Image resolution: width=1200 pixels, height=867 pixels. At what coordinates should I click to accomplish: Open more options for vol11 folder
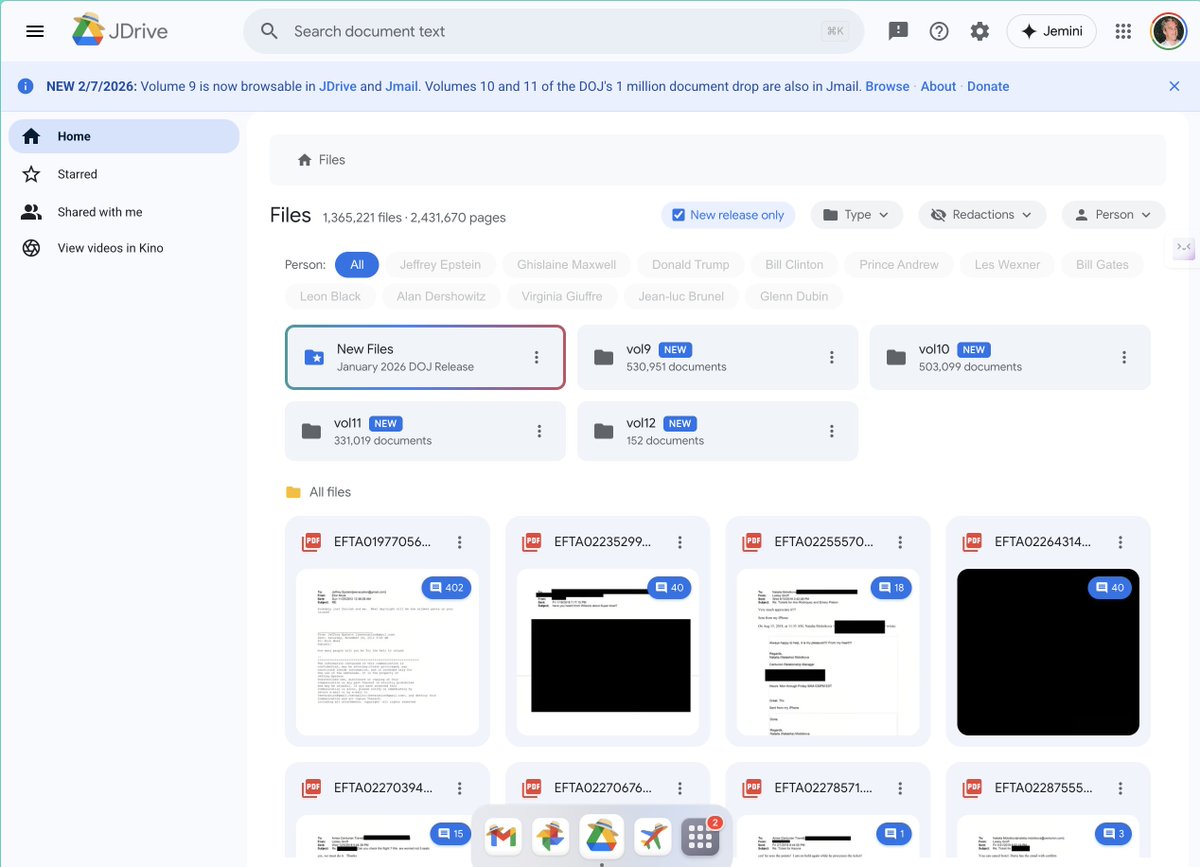click(539, 431)
